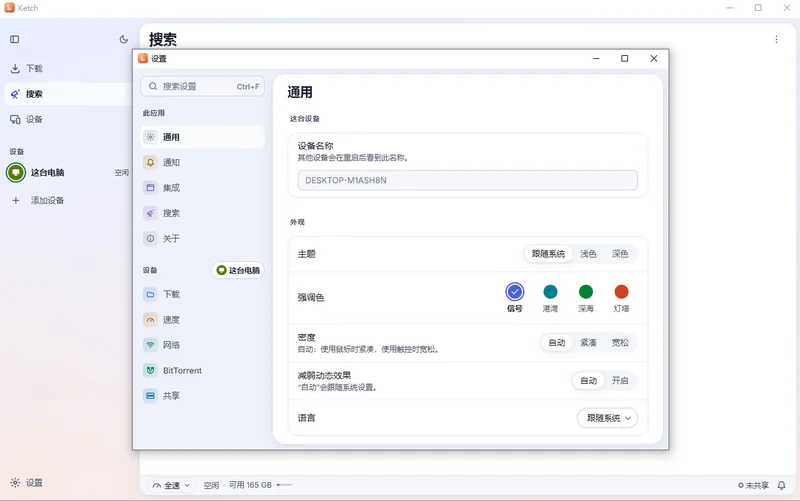This screenshot has width=800, height=501.
Task: Set theme to 跟随系统
Action: 548,254
